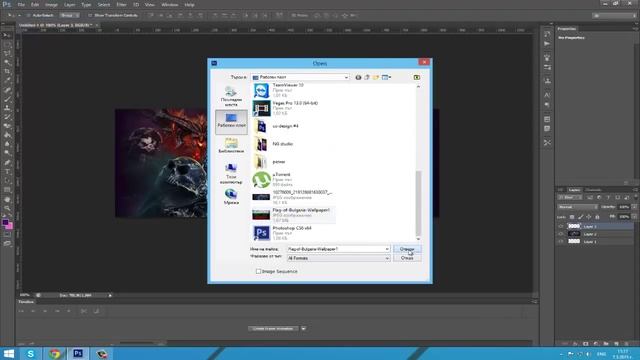Viewport: 640px width, 360px height.
Task: Hide Layer 3 using its eye icon
Action: (561, 226)
